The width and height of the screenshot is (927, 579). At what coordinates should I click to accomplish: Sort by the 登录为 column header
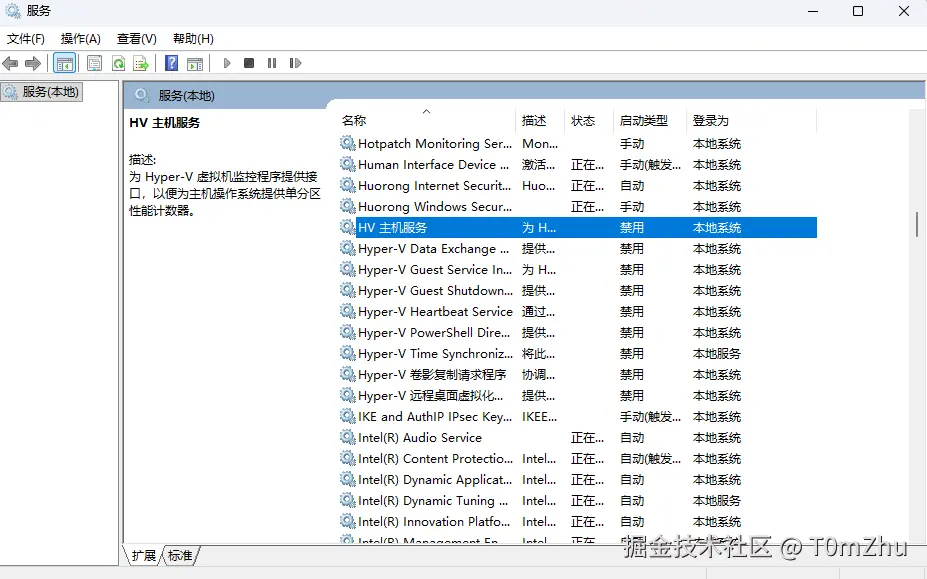click(711, 121)
